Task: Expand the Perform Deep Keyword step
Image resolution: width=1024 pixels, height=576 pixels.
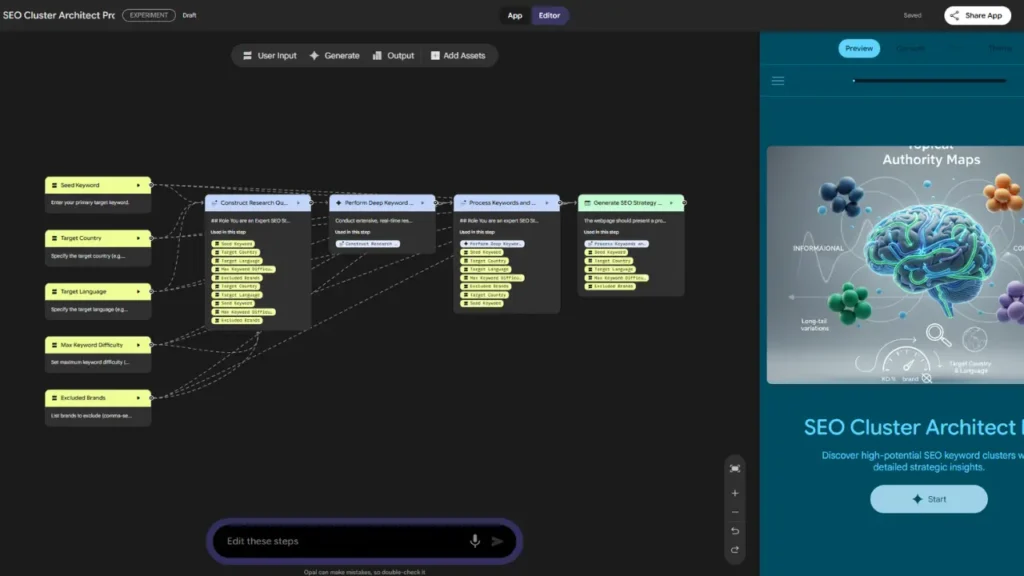Action: point(423,202)
